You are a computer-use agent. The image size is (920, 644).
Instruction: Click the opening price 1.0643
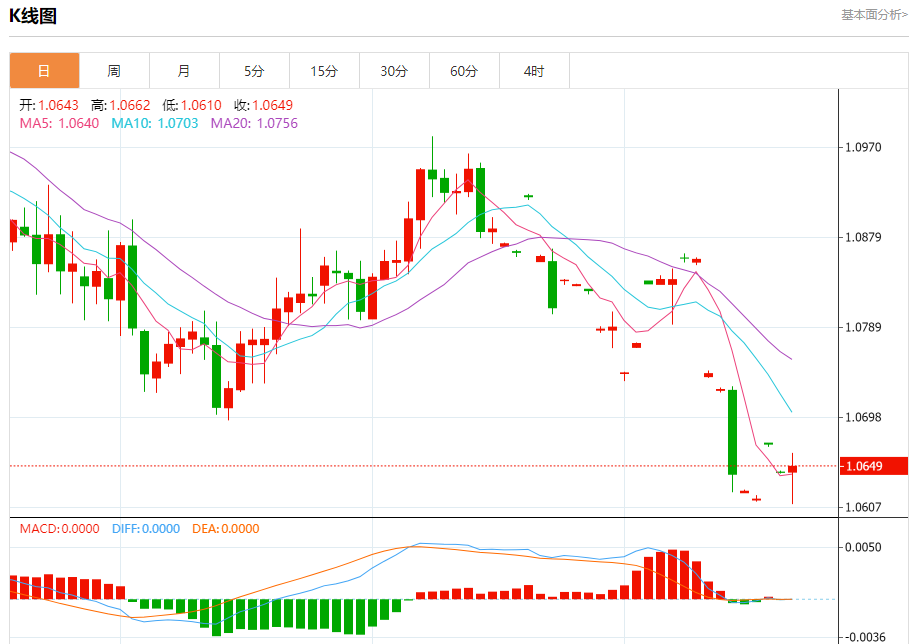point(59,105)
